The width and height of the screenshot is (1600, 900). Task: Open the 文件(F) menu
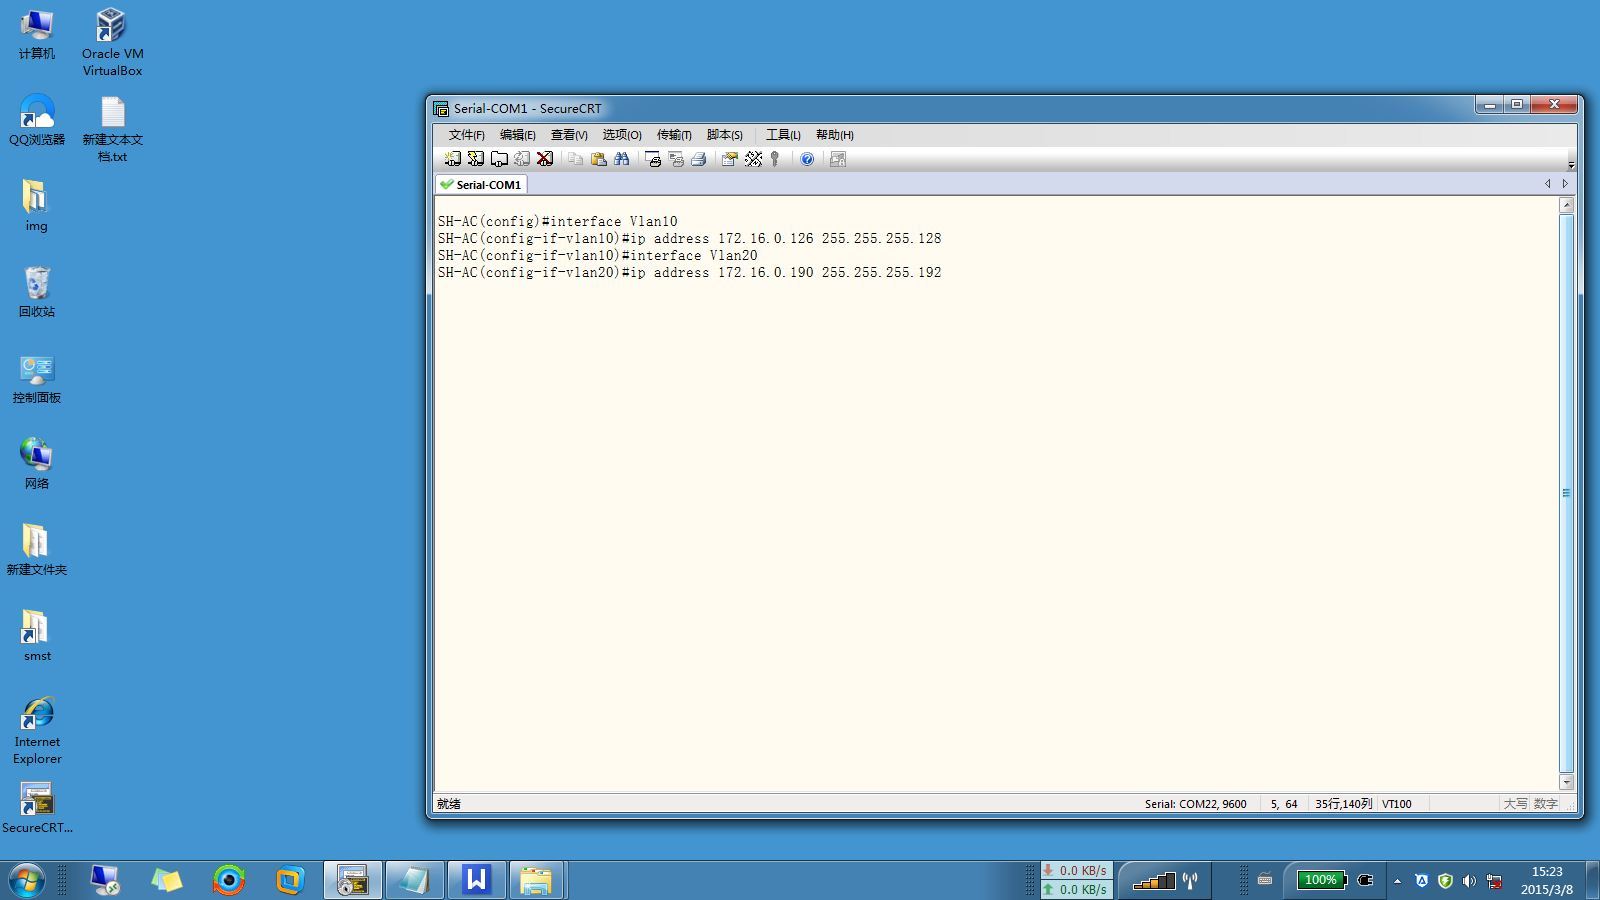click(x=466, y=135)
